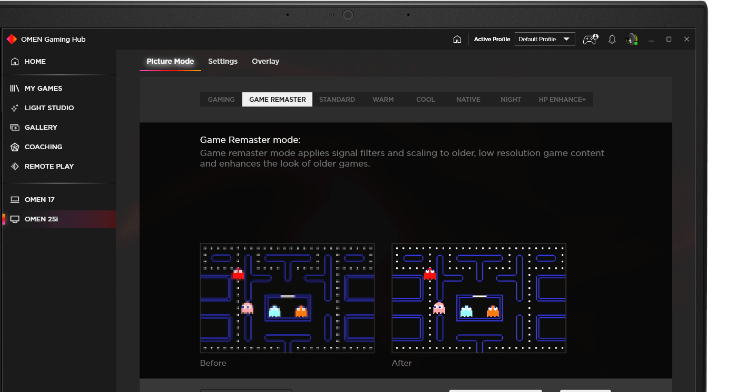The image size is (734, 392).
Task: Click the After Pac-Man preview image
Action: tap(479, 298)
